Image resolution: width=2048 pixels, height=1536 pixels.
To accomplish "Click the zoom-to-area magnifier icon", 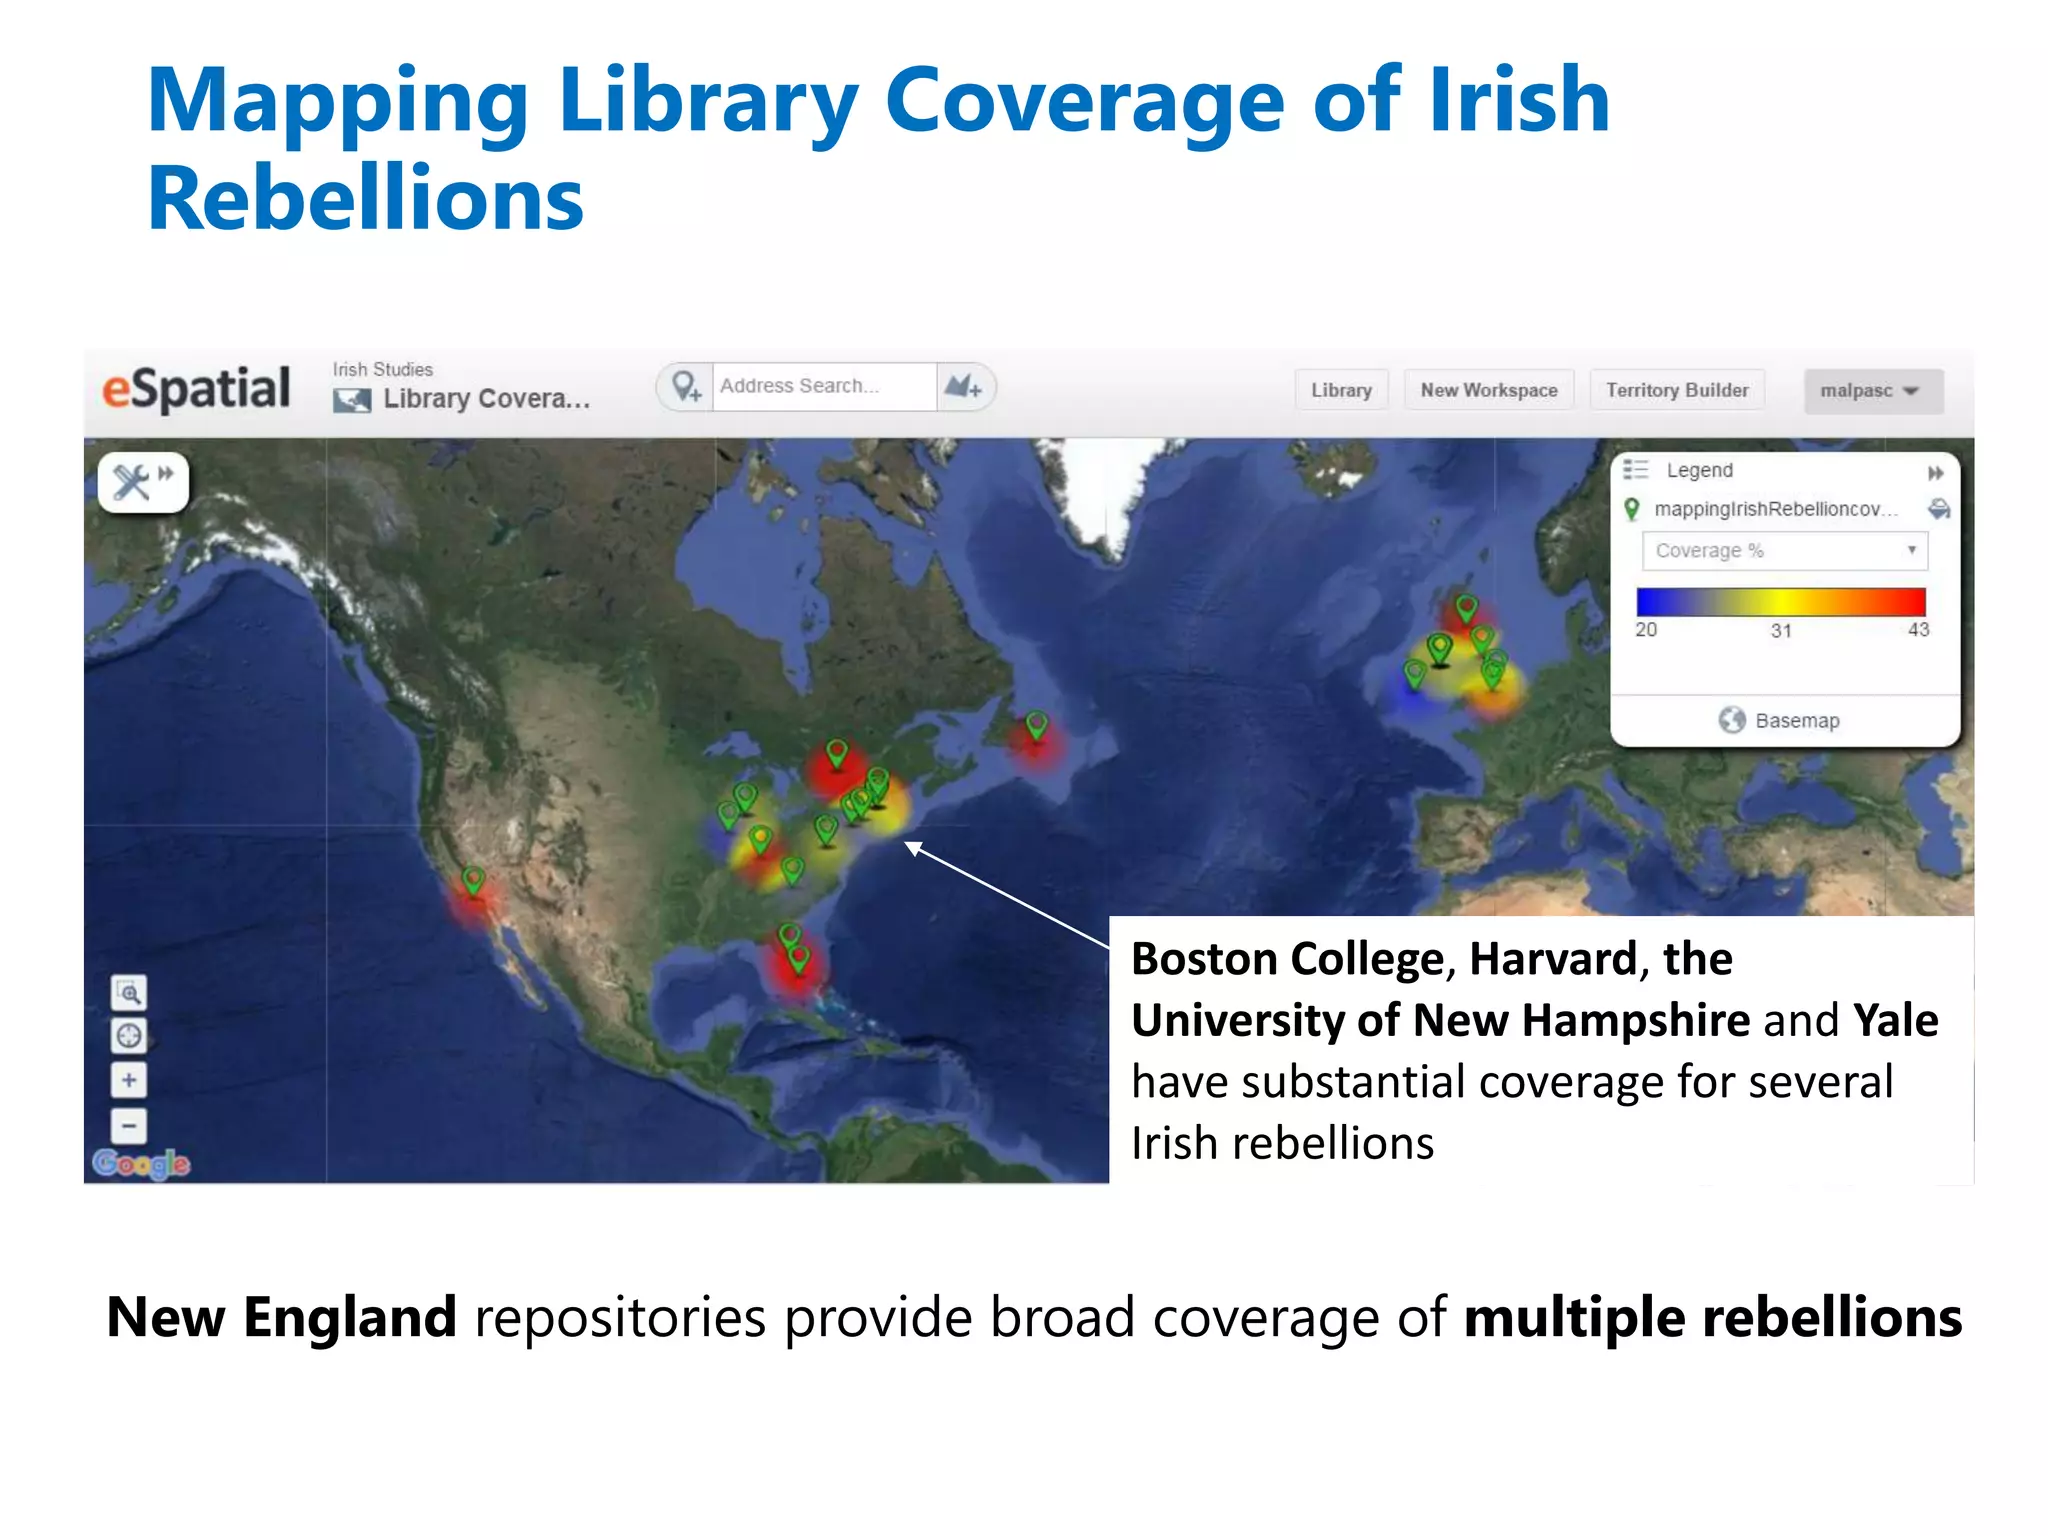I will pyautogui.click(x=129, y=993).
